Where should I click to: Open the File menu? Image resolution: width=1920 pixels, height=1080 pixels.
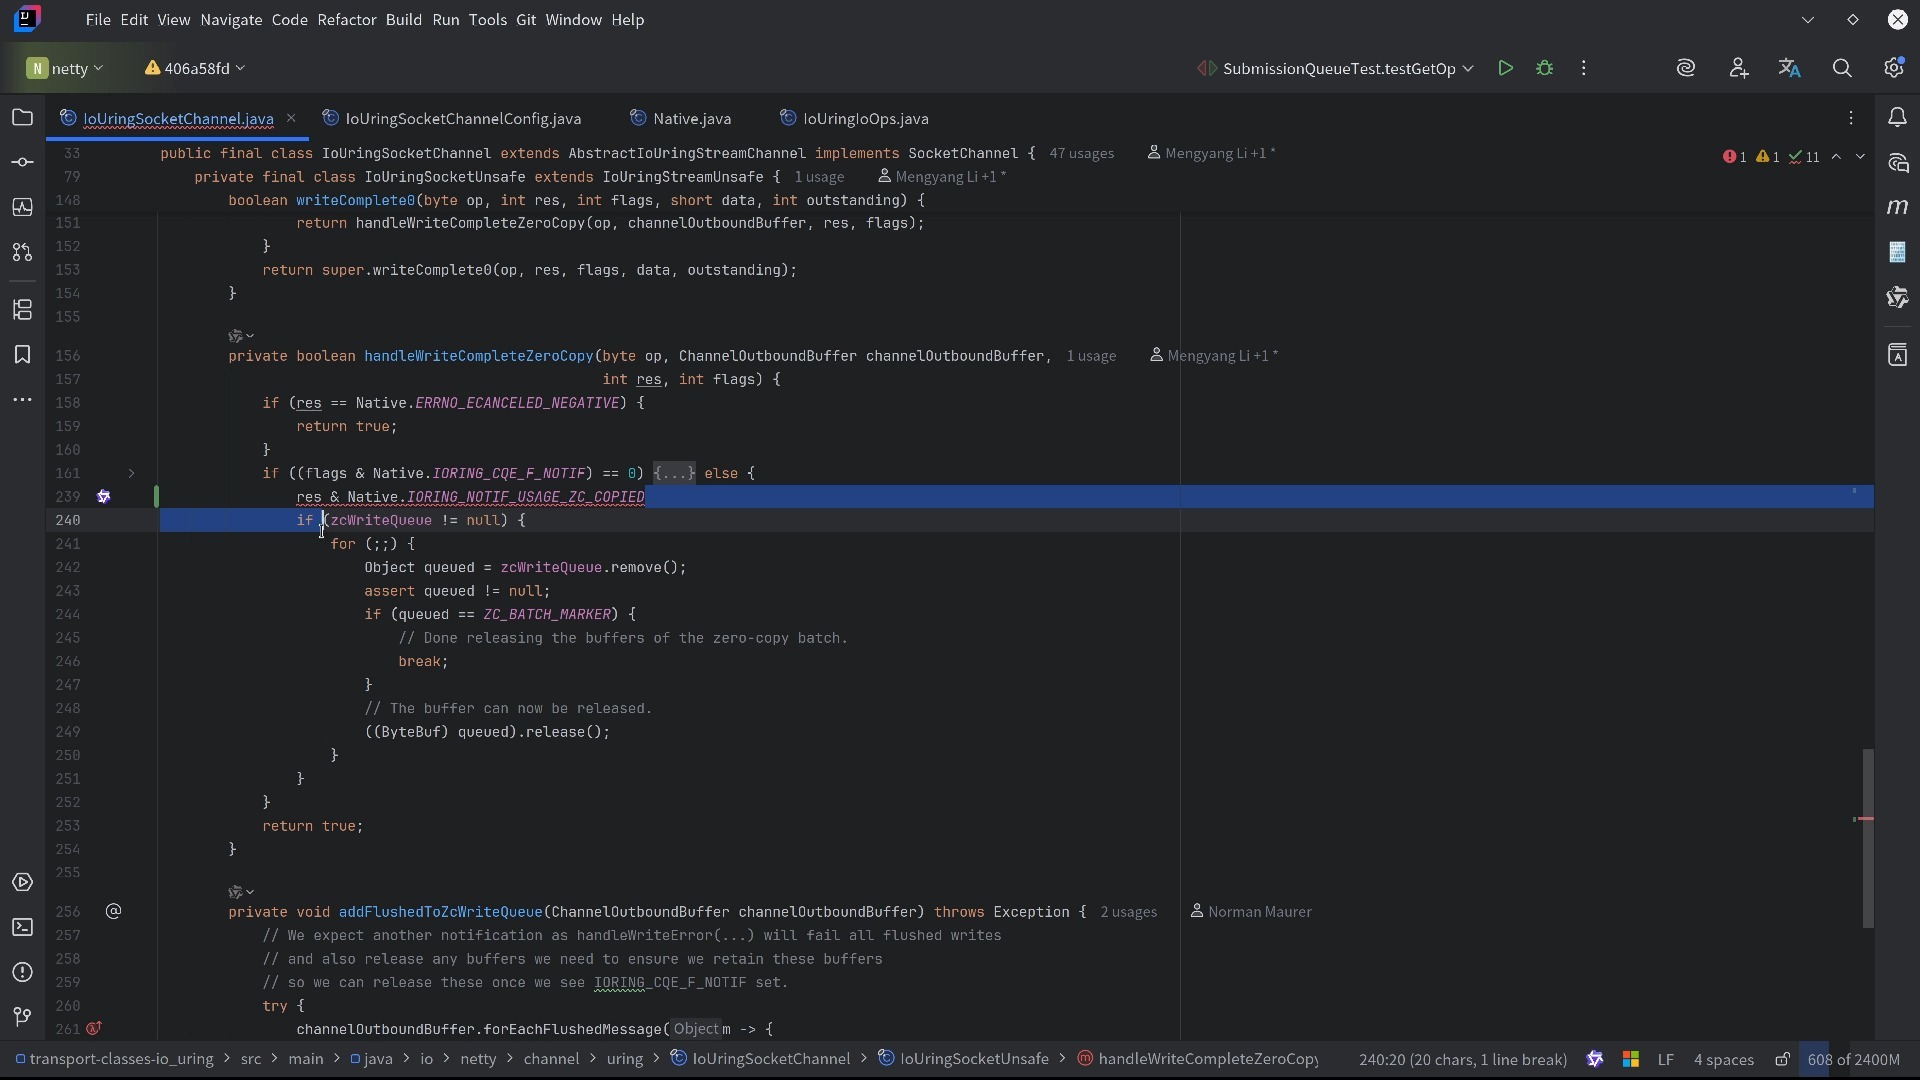[x=98, y=20]
